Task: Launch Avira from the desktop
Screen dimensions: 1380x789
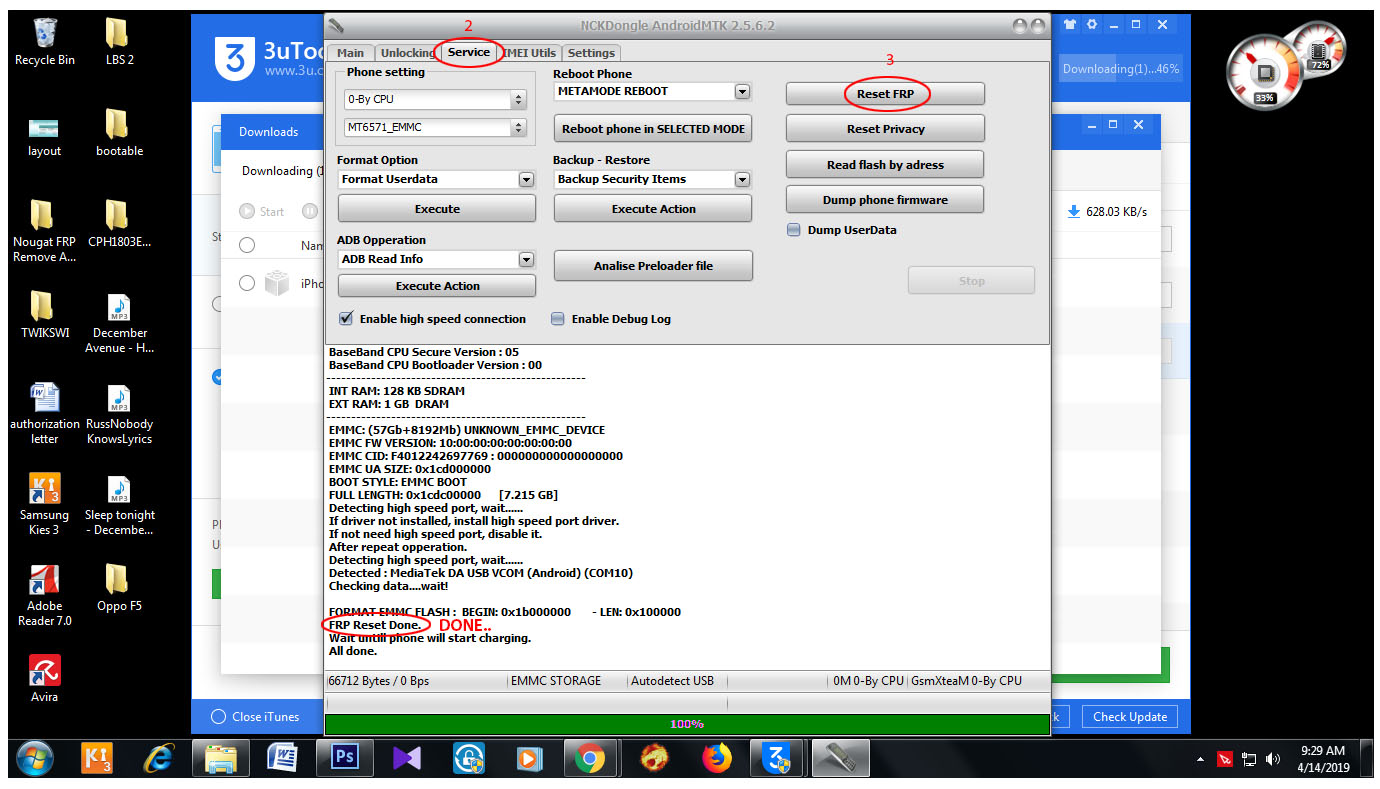Action: (45, 679)
